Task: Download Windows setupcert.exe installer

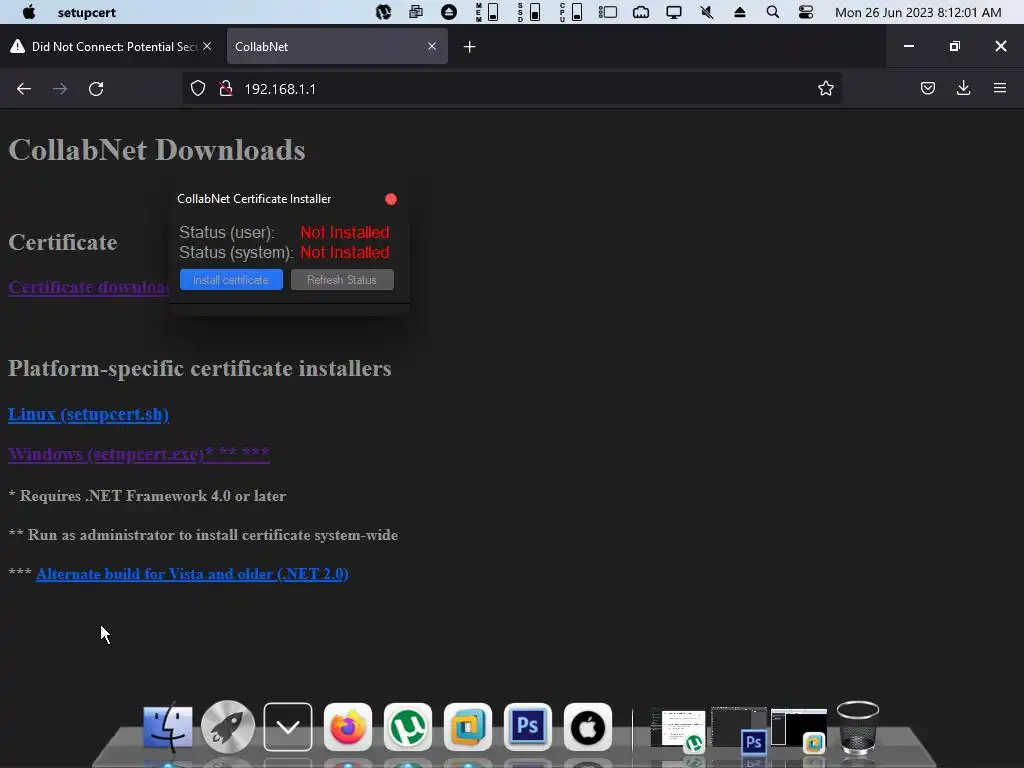Action: click(138, 453)
